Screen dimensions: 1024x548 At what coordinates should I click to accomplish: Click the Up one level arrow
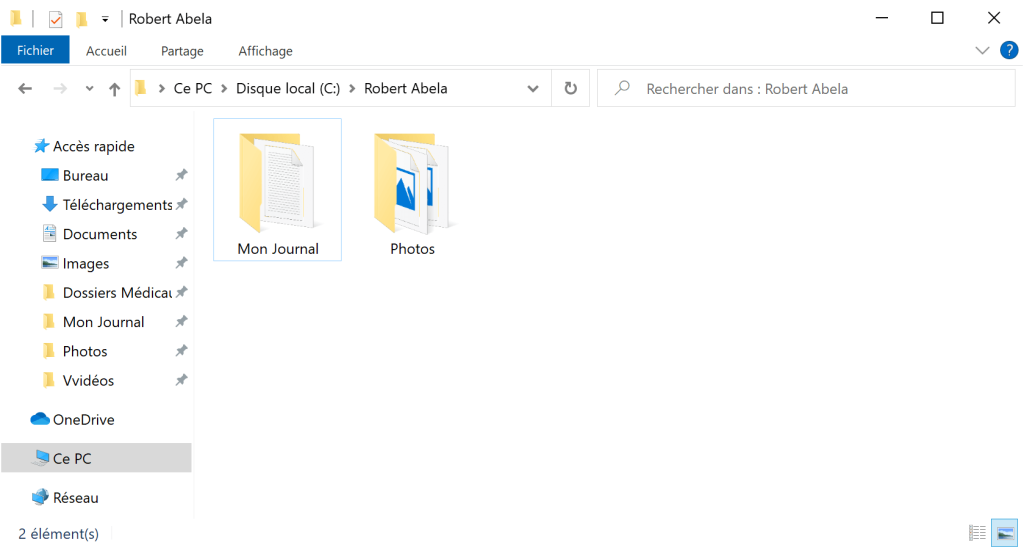pos(114,89)
